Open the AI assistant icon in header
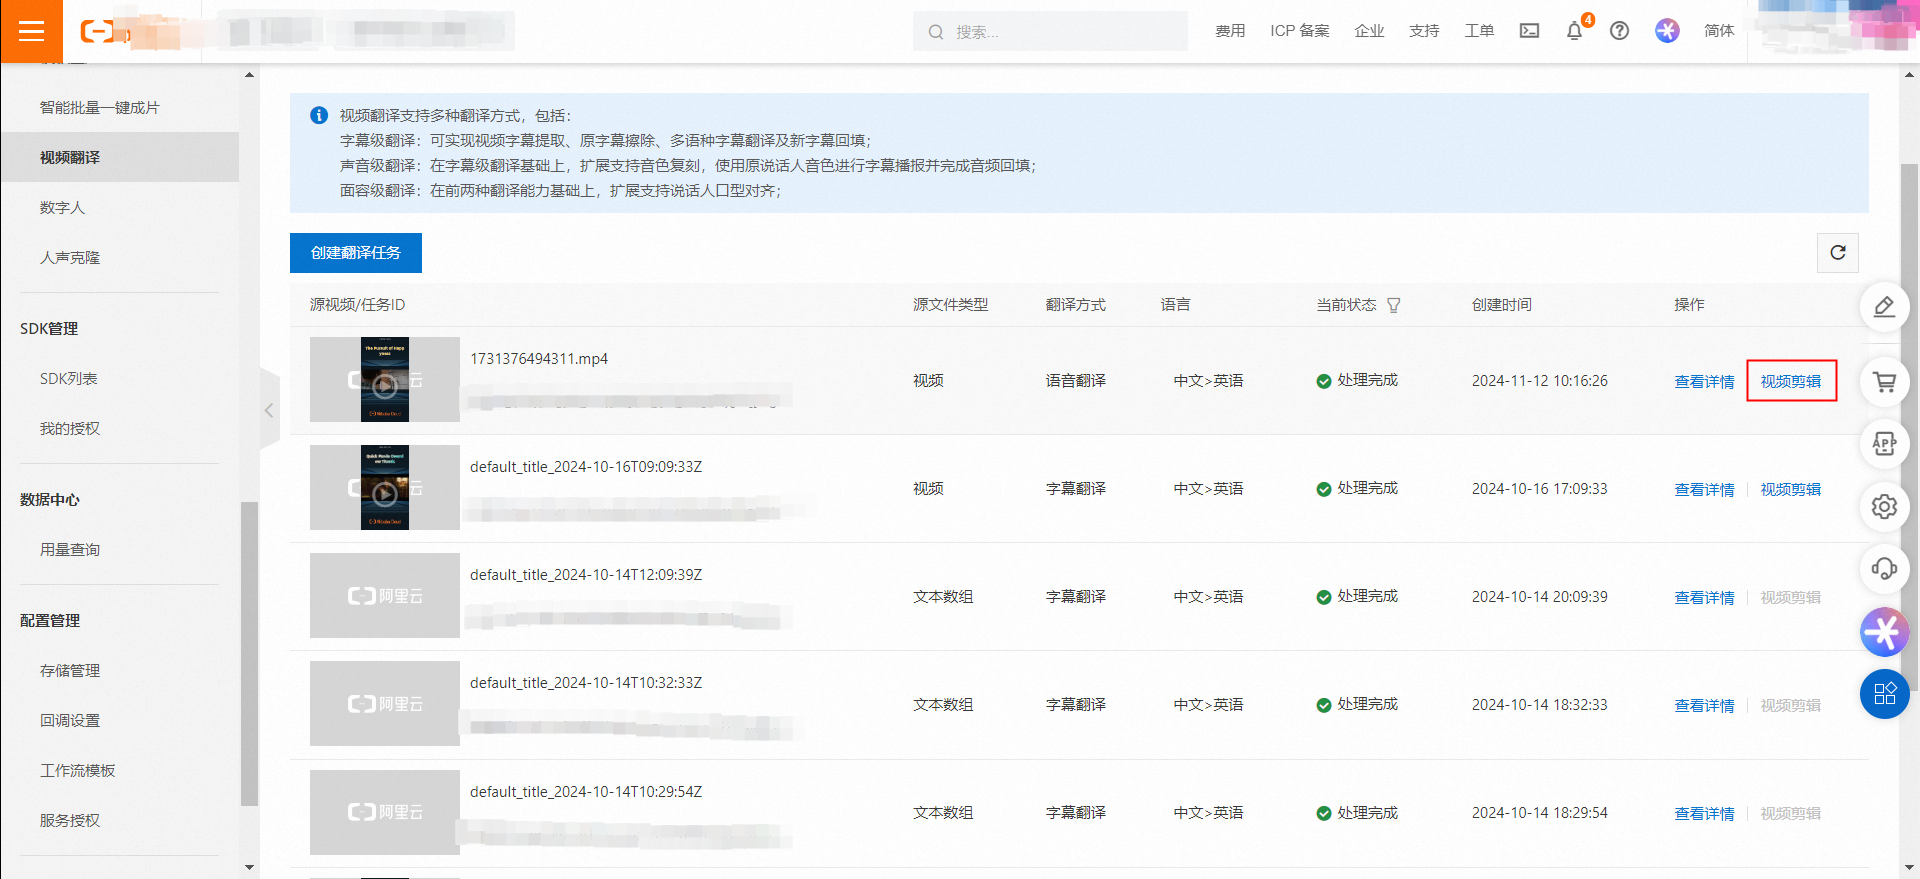Image resolution: width=1920 pixels, height=879 pixels. (1667, 31)
